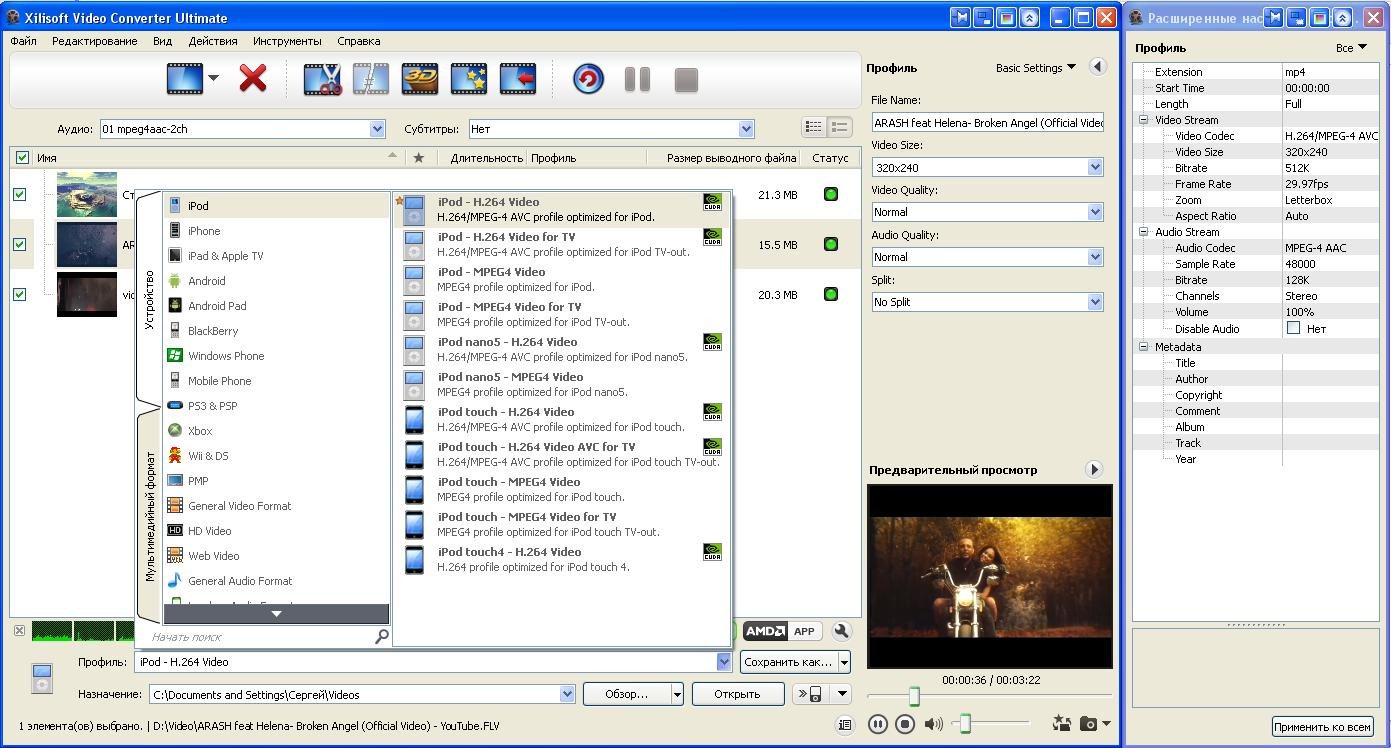Viewport: 1391px width, 748px height.
Task: Click the AMD APP acceleration button
Action: coord(780,631)
